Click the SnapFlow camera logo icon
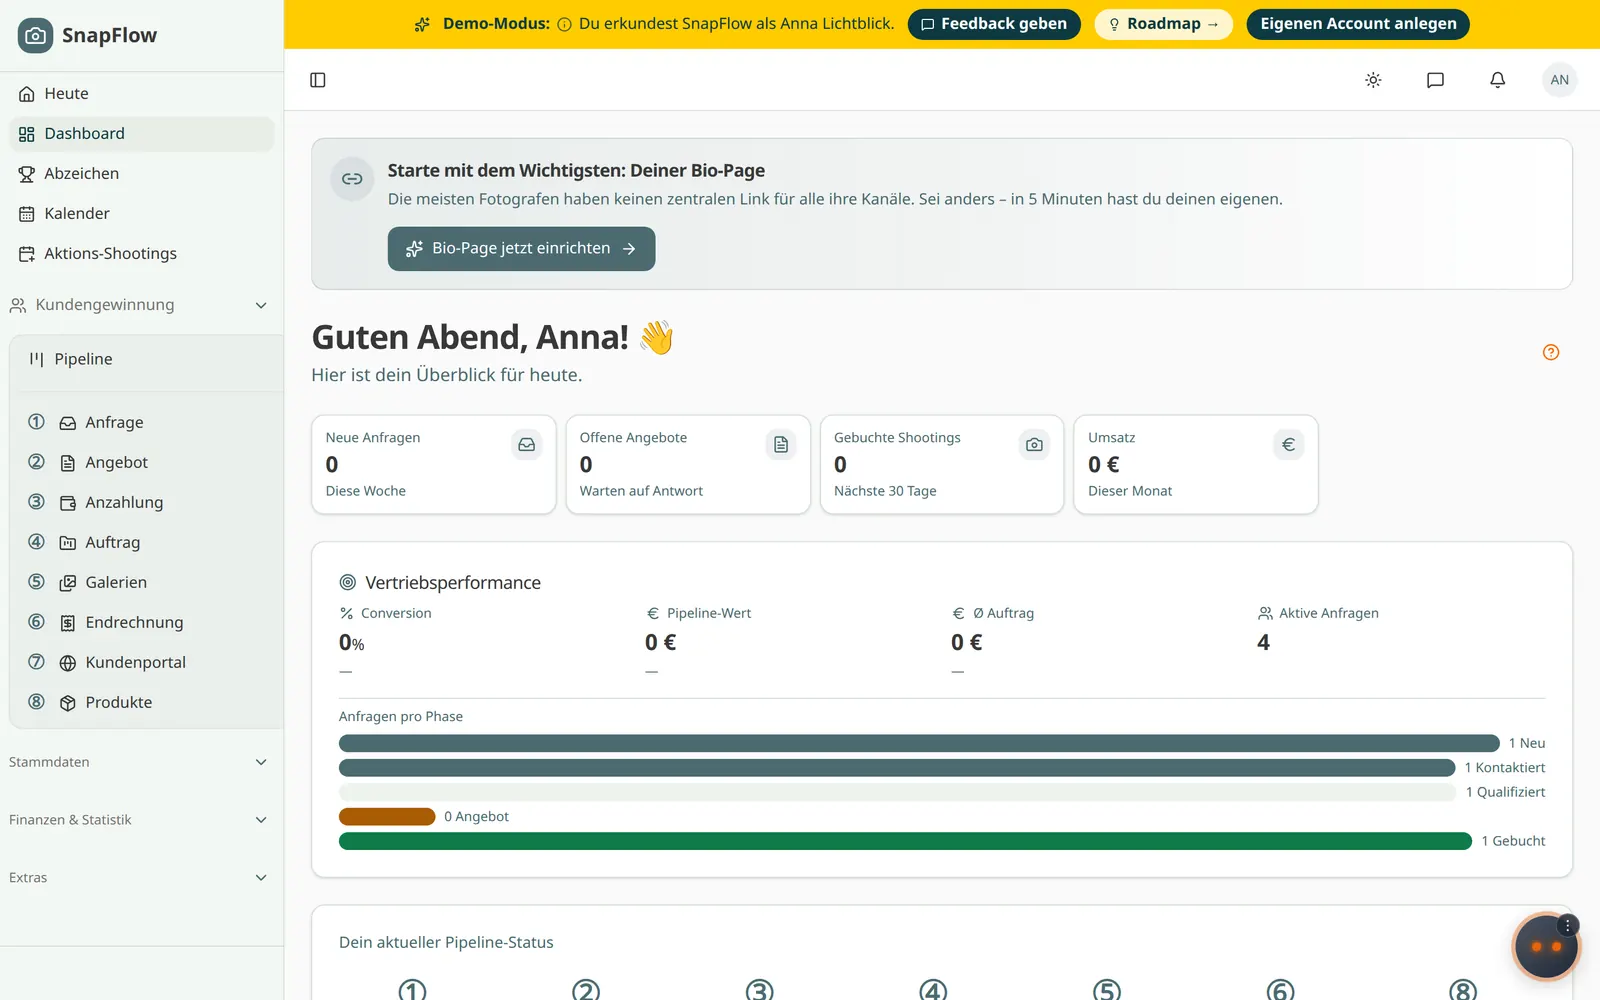The height and width of the screenshot is (1000, 1600). click(35, 35)
